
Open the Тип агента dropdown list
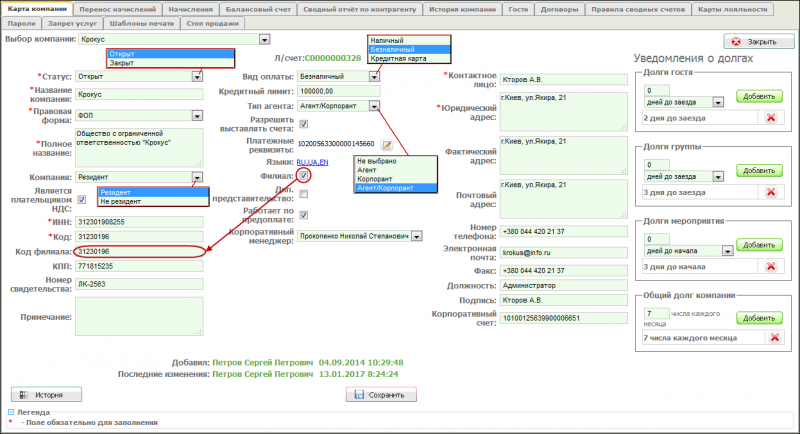coord(374,106)
